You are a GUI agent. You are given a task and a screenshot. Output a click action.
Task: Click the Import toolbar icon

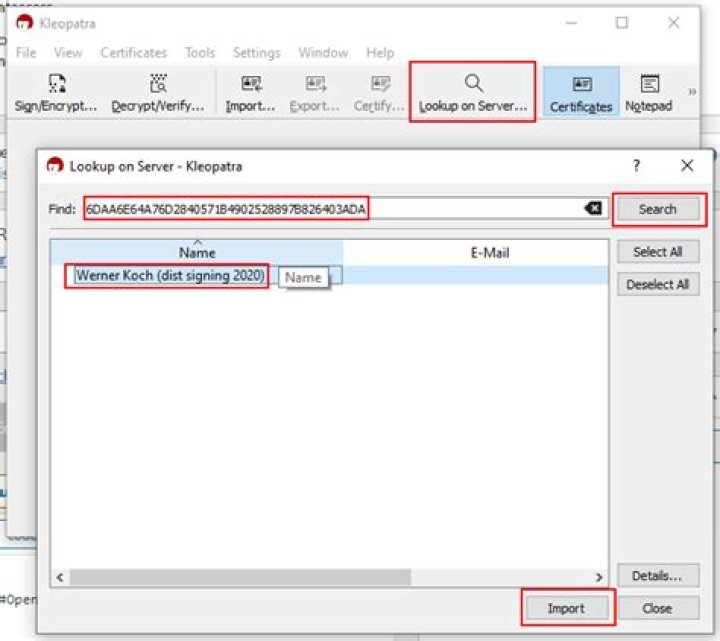tap(250, 94)
